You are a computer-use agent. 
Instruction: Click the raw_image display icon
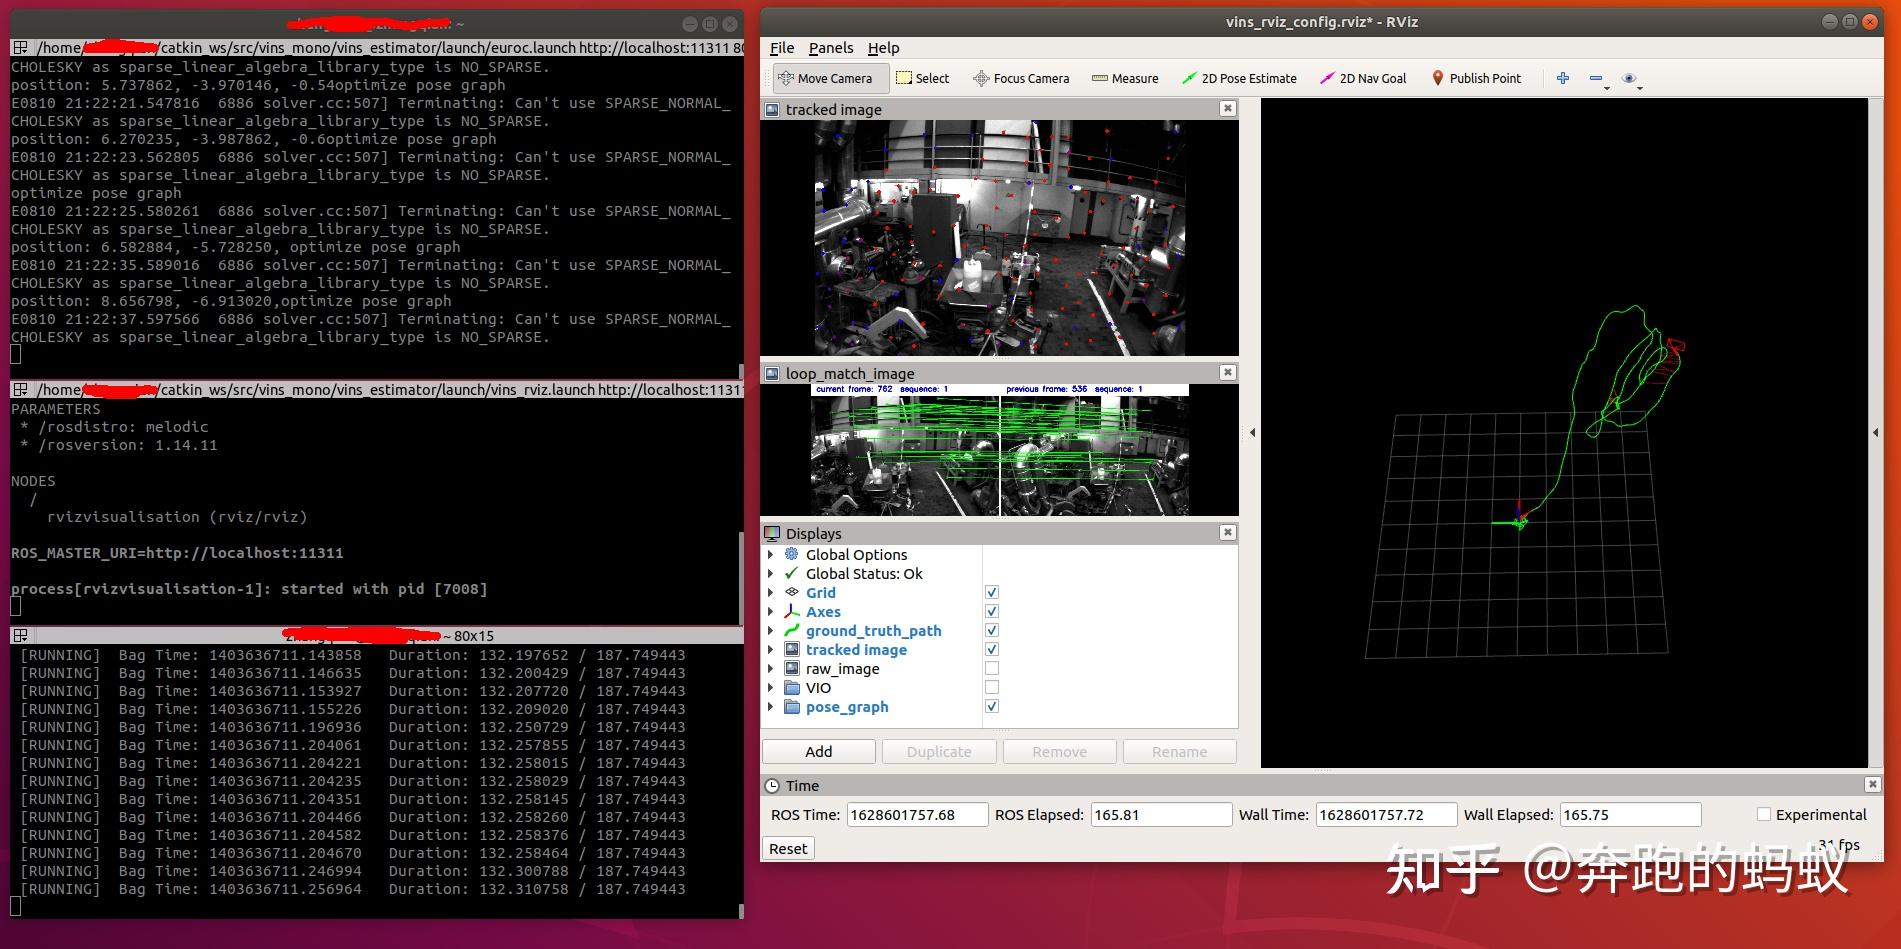tap(792, 668)
